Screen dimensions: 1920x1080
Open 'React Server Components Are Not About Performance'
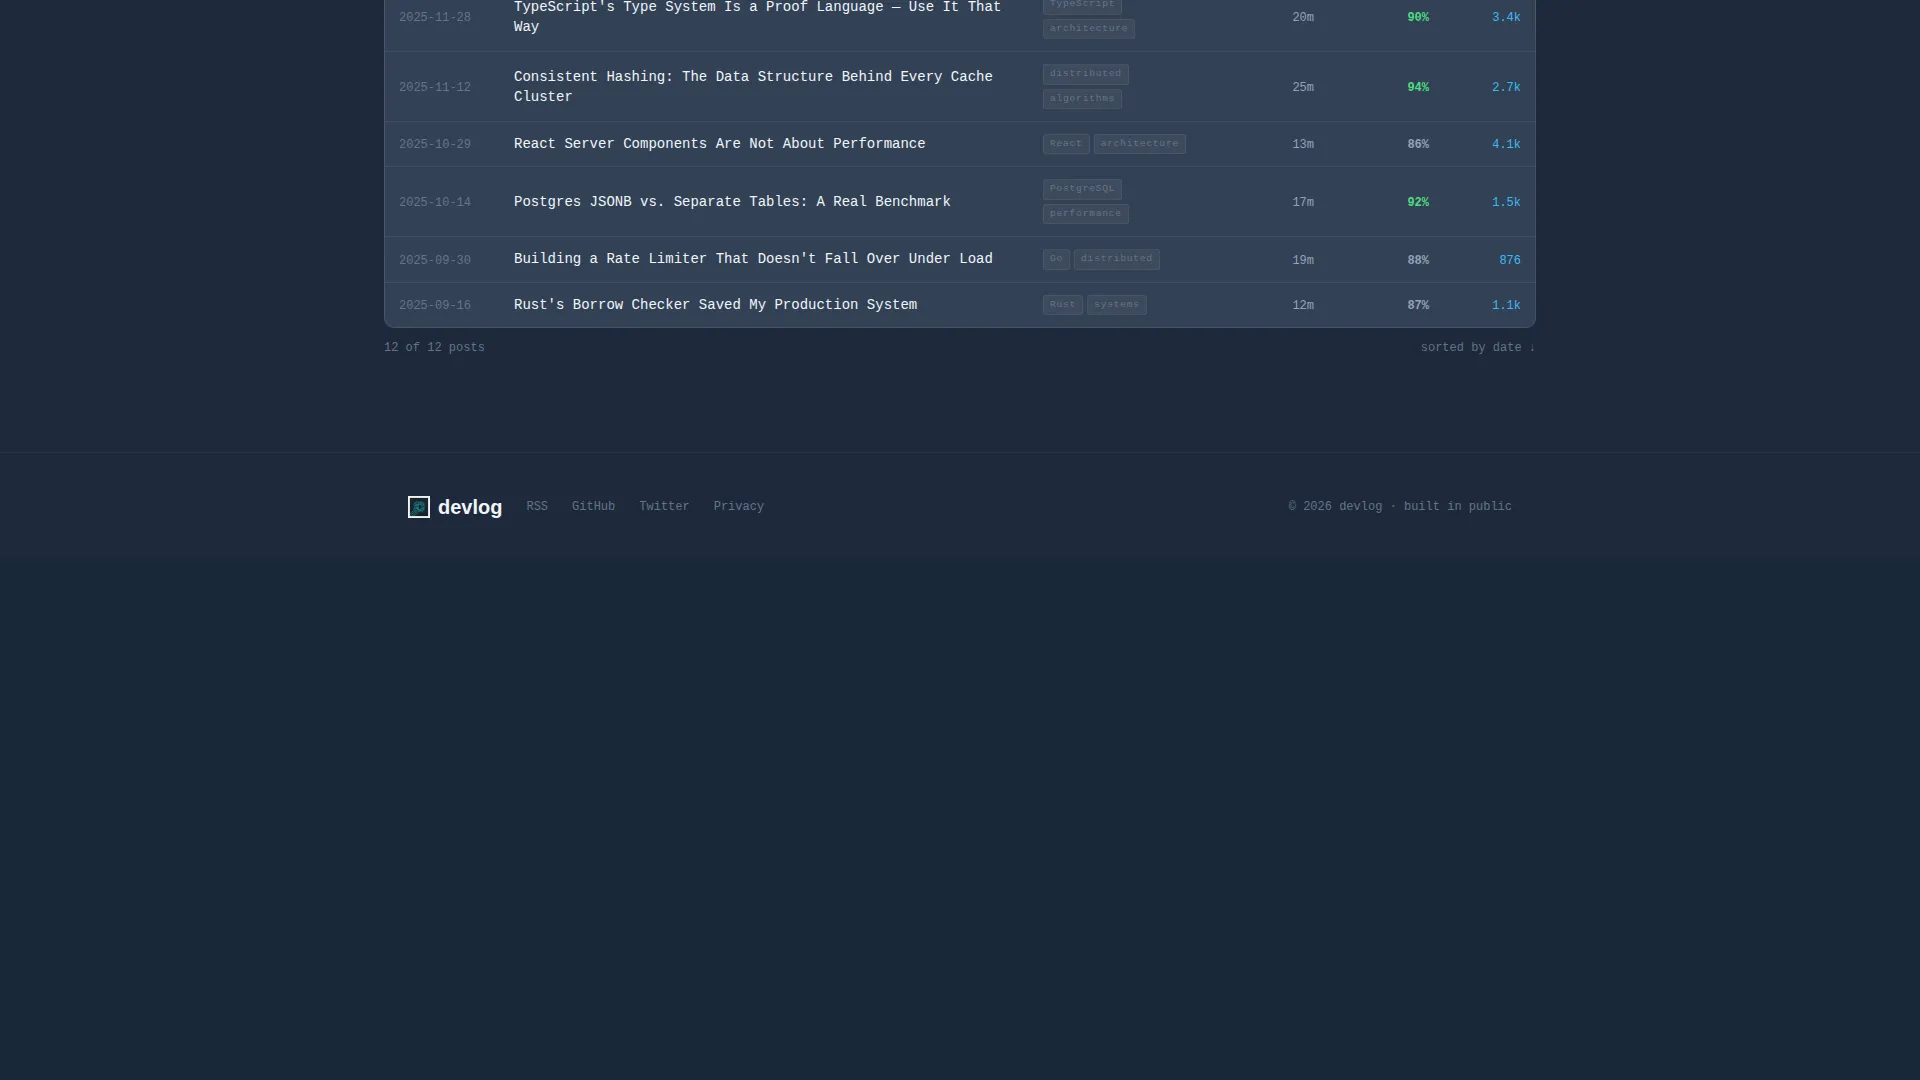tap(719, 144)
